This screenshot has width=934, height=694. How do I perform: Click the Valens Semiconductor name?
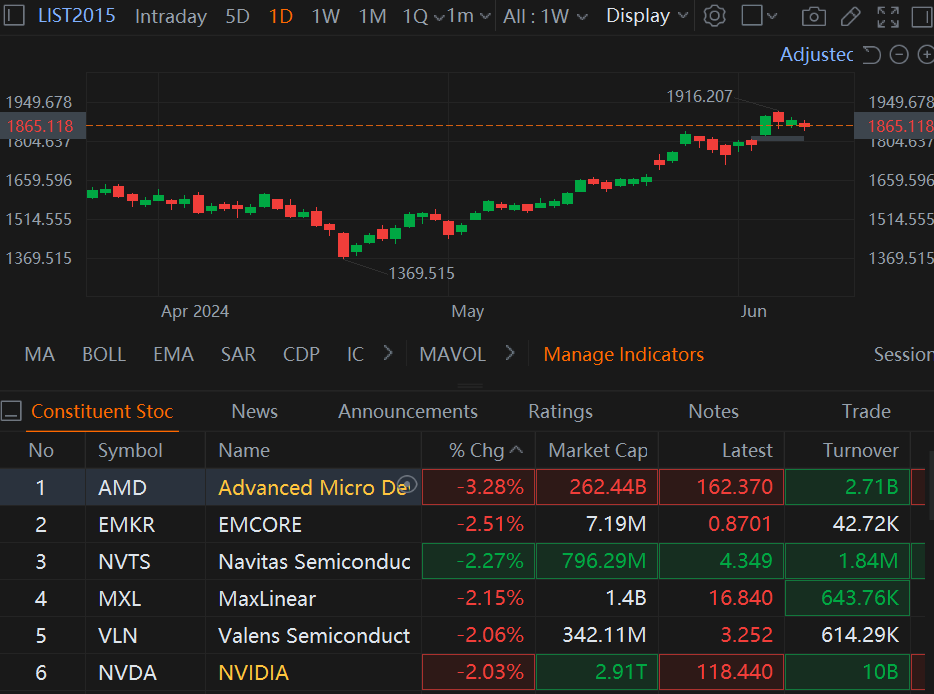point(314,635)
